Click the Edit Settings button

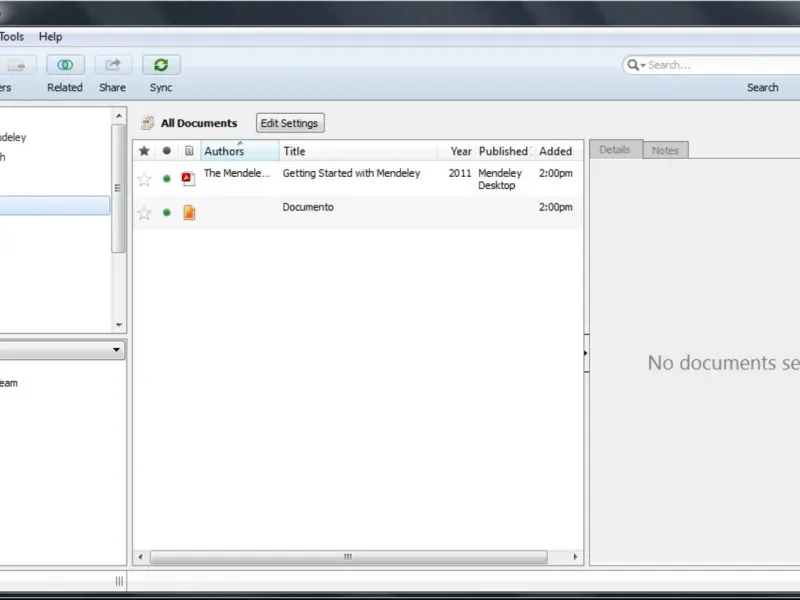(290, 123)
